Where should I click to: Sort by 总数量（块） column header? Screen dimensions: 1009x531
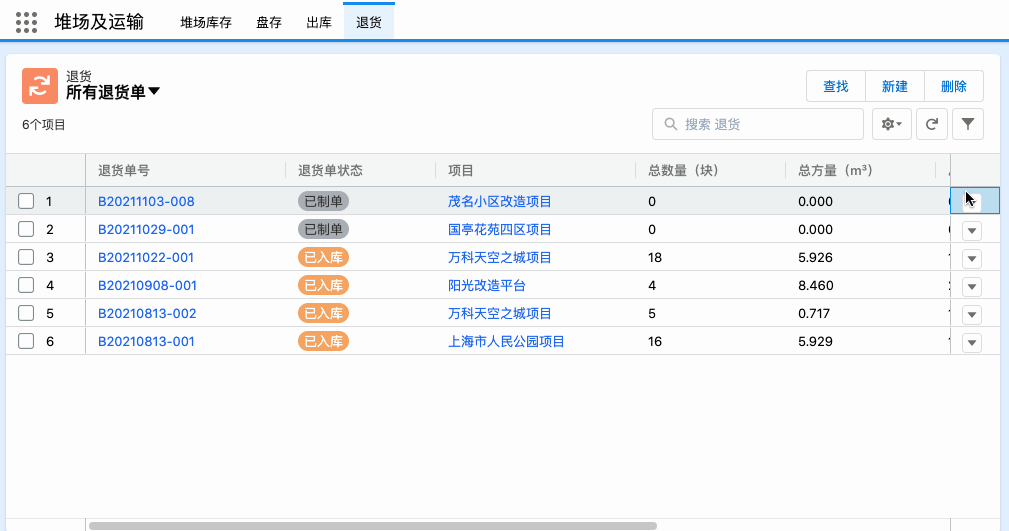(x=683, y=171)
